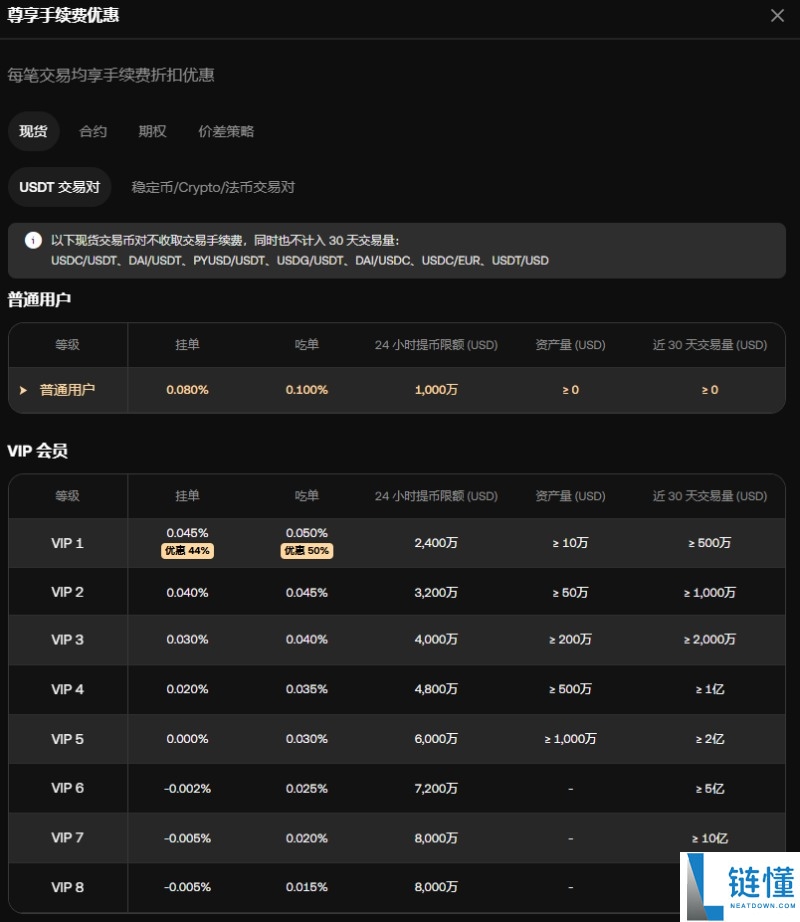Click VIP 8 taker fee 0.015%
Screen dimensions: 800x922
(x=307, y=887)
